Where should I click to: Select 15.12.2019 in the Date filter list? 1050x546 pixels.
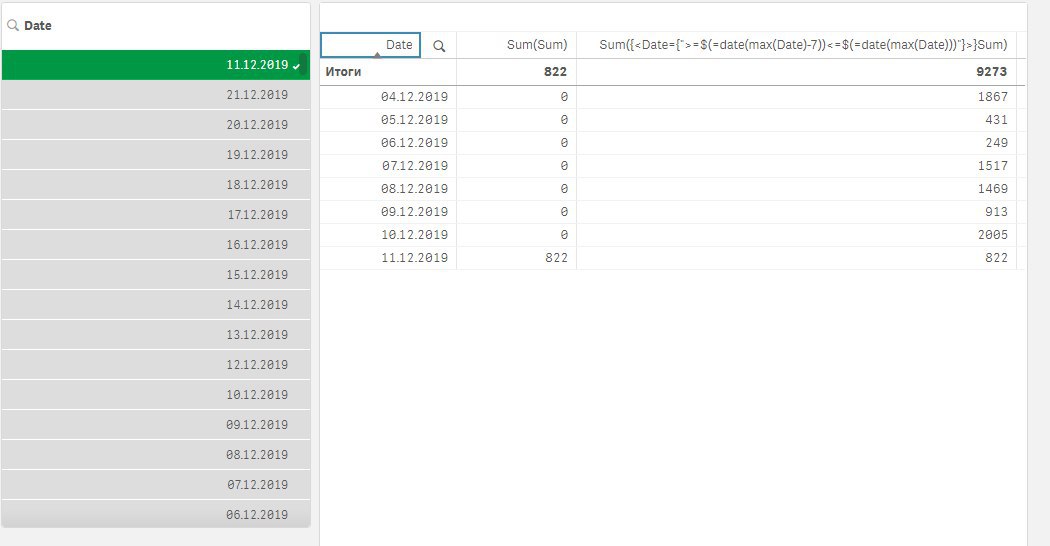pos(155,275)
